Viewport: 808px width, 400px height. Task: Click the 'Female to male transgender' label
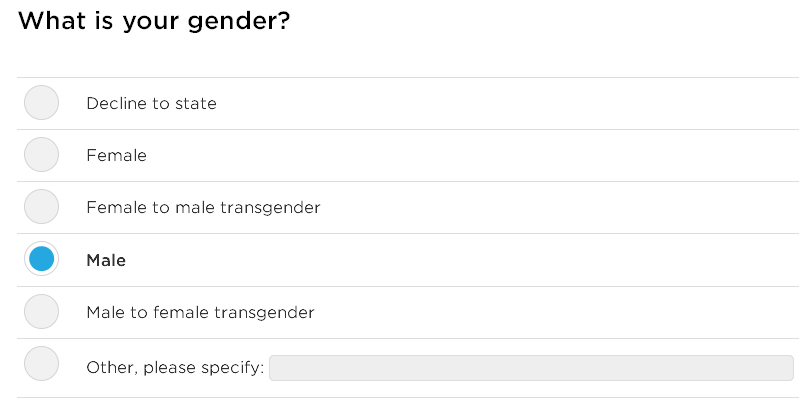(x=203, y=208)
